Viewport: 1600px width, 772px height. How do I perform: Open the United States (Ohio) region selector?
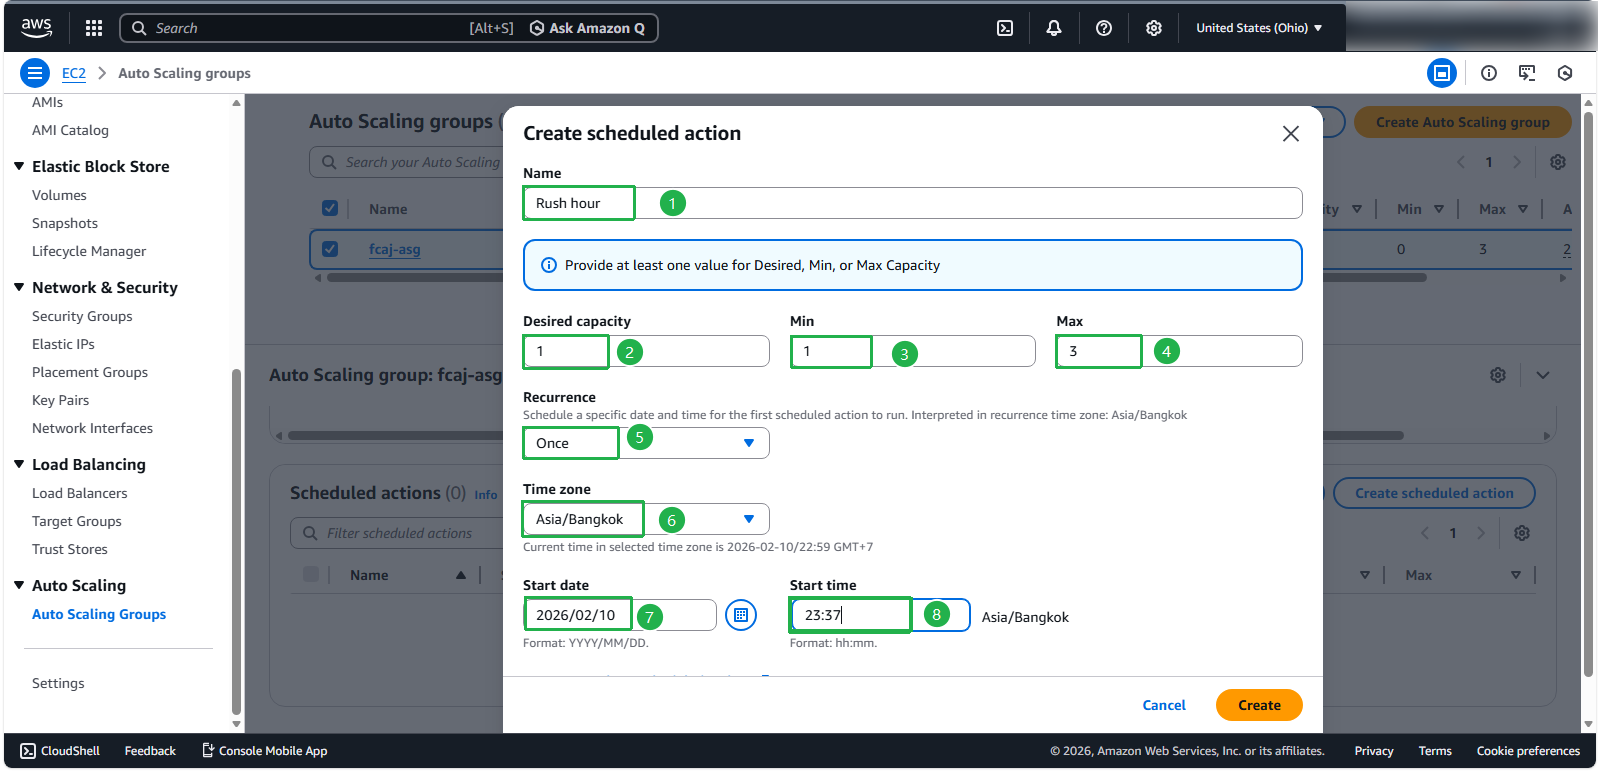[1259, 28]
